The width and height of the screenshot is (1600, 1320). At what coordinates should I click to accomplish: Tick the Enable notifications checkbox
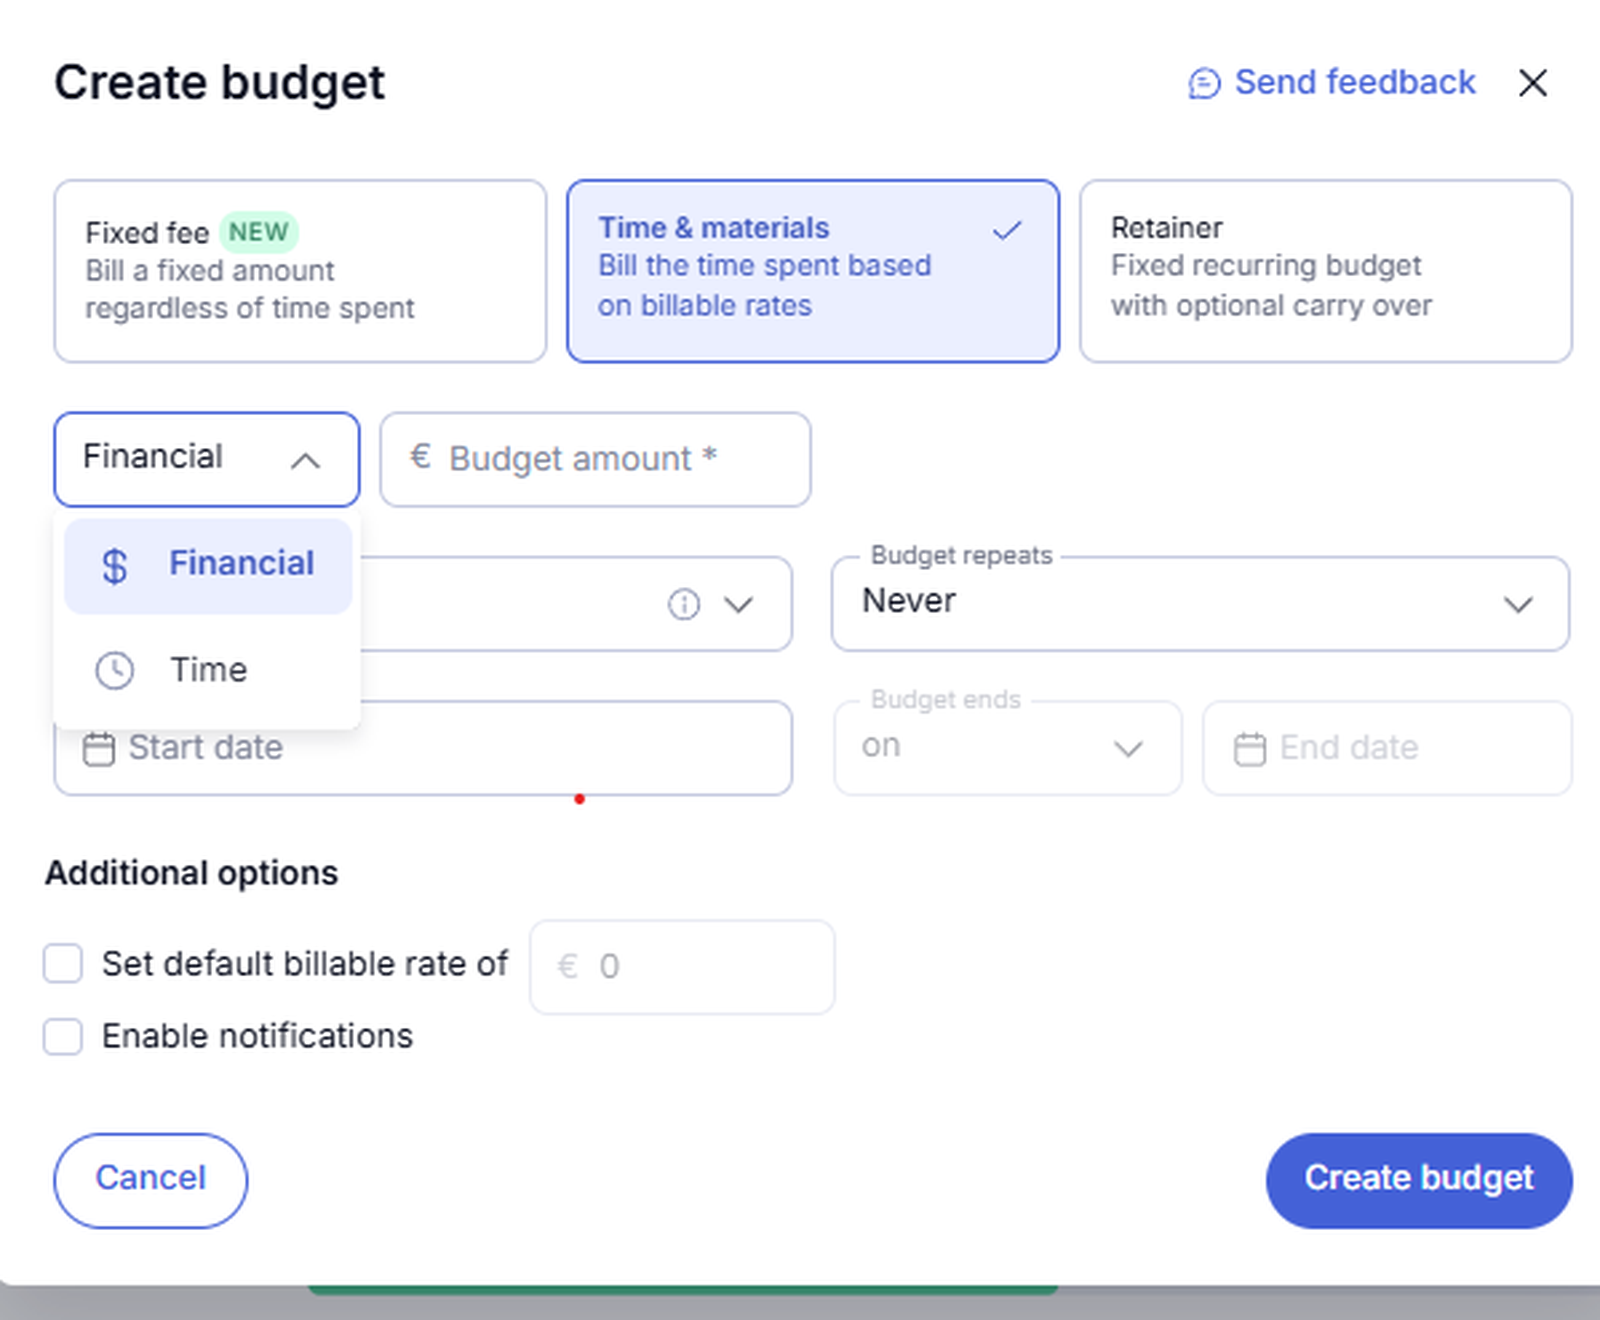(63, 1036)
